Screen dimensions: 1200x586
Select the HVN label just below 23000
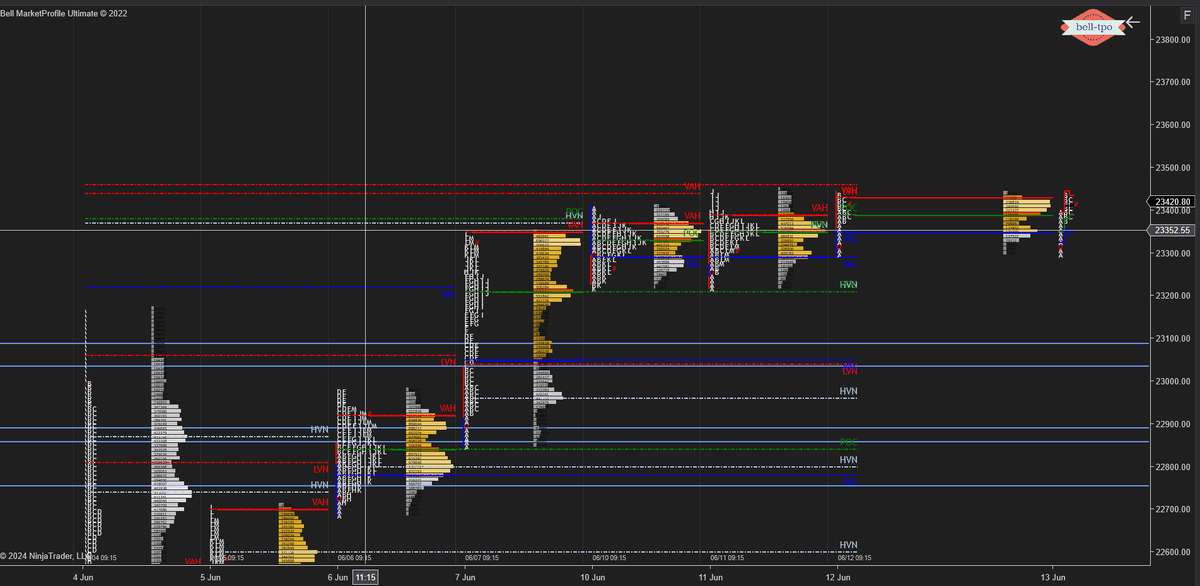(848, 391)
